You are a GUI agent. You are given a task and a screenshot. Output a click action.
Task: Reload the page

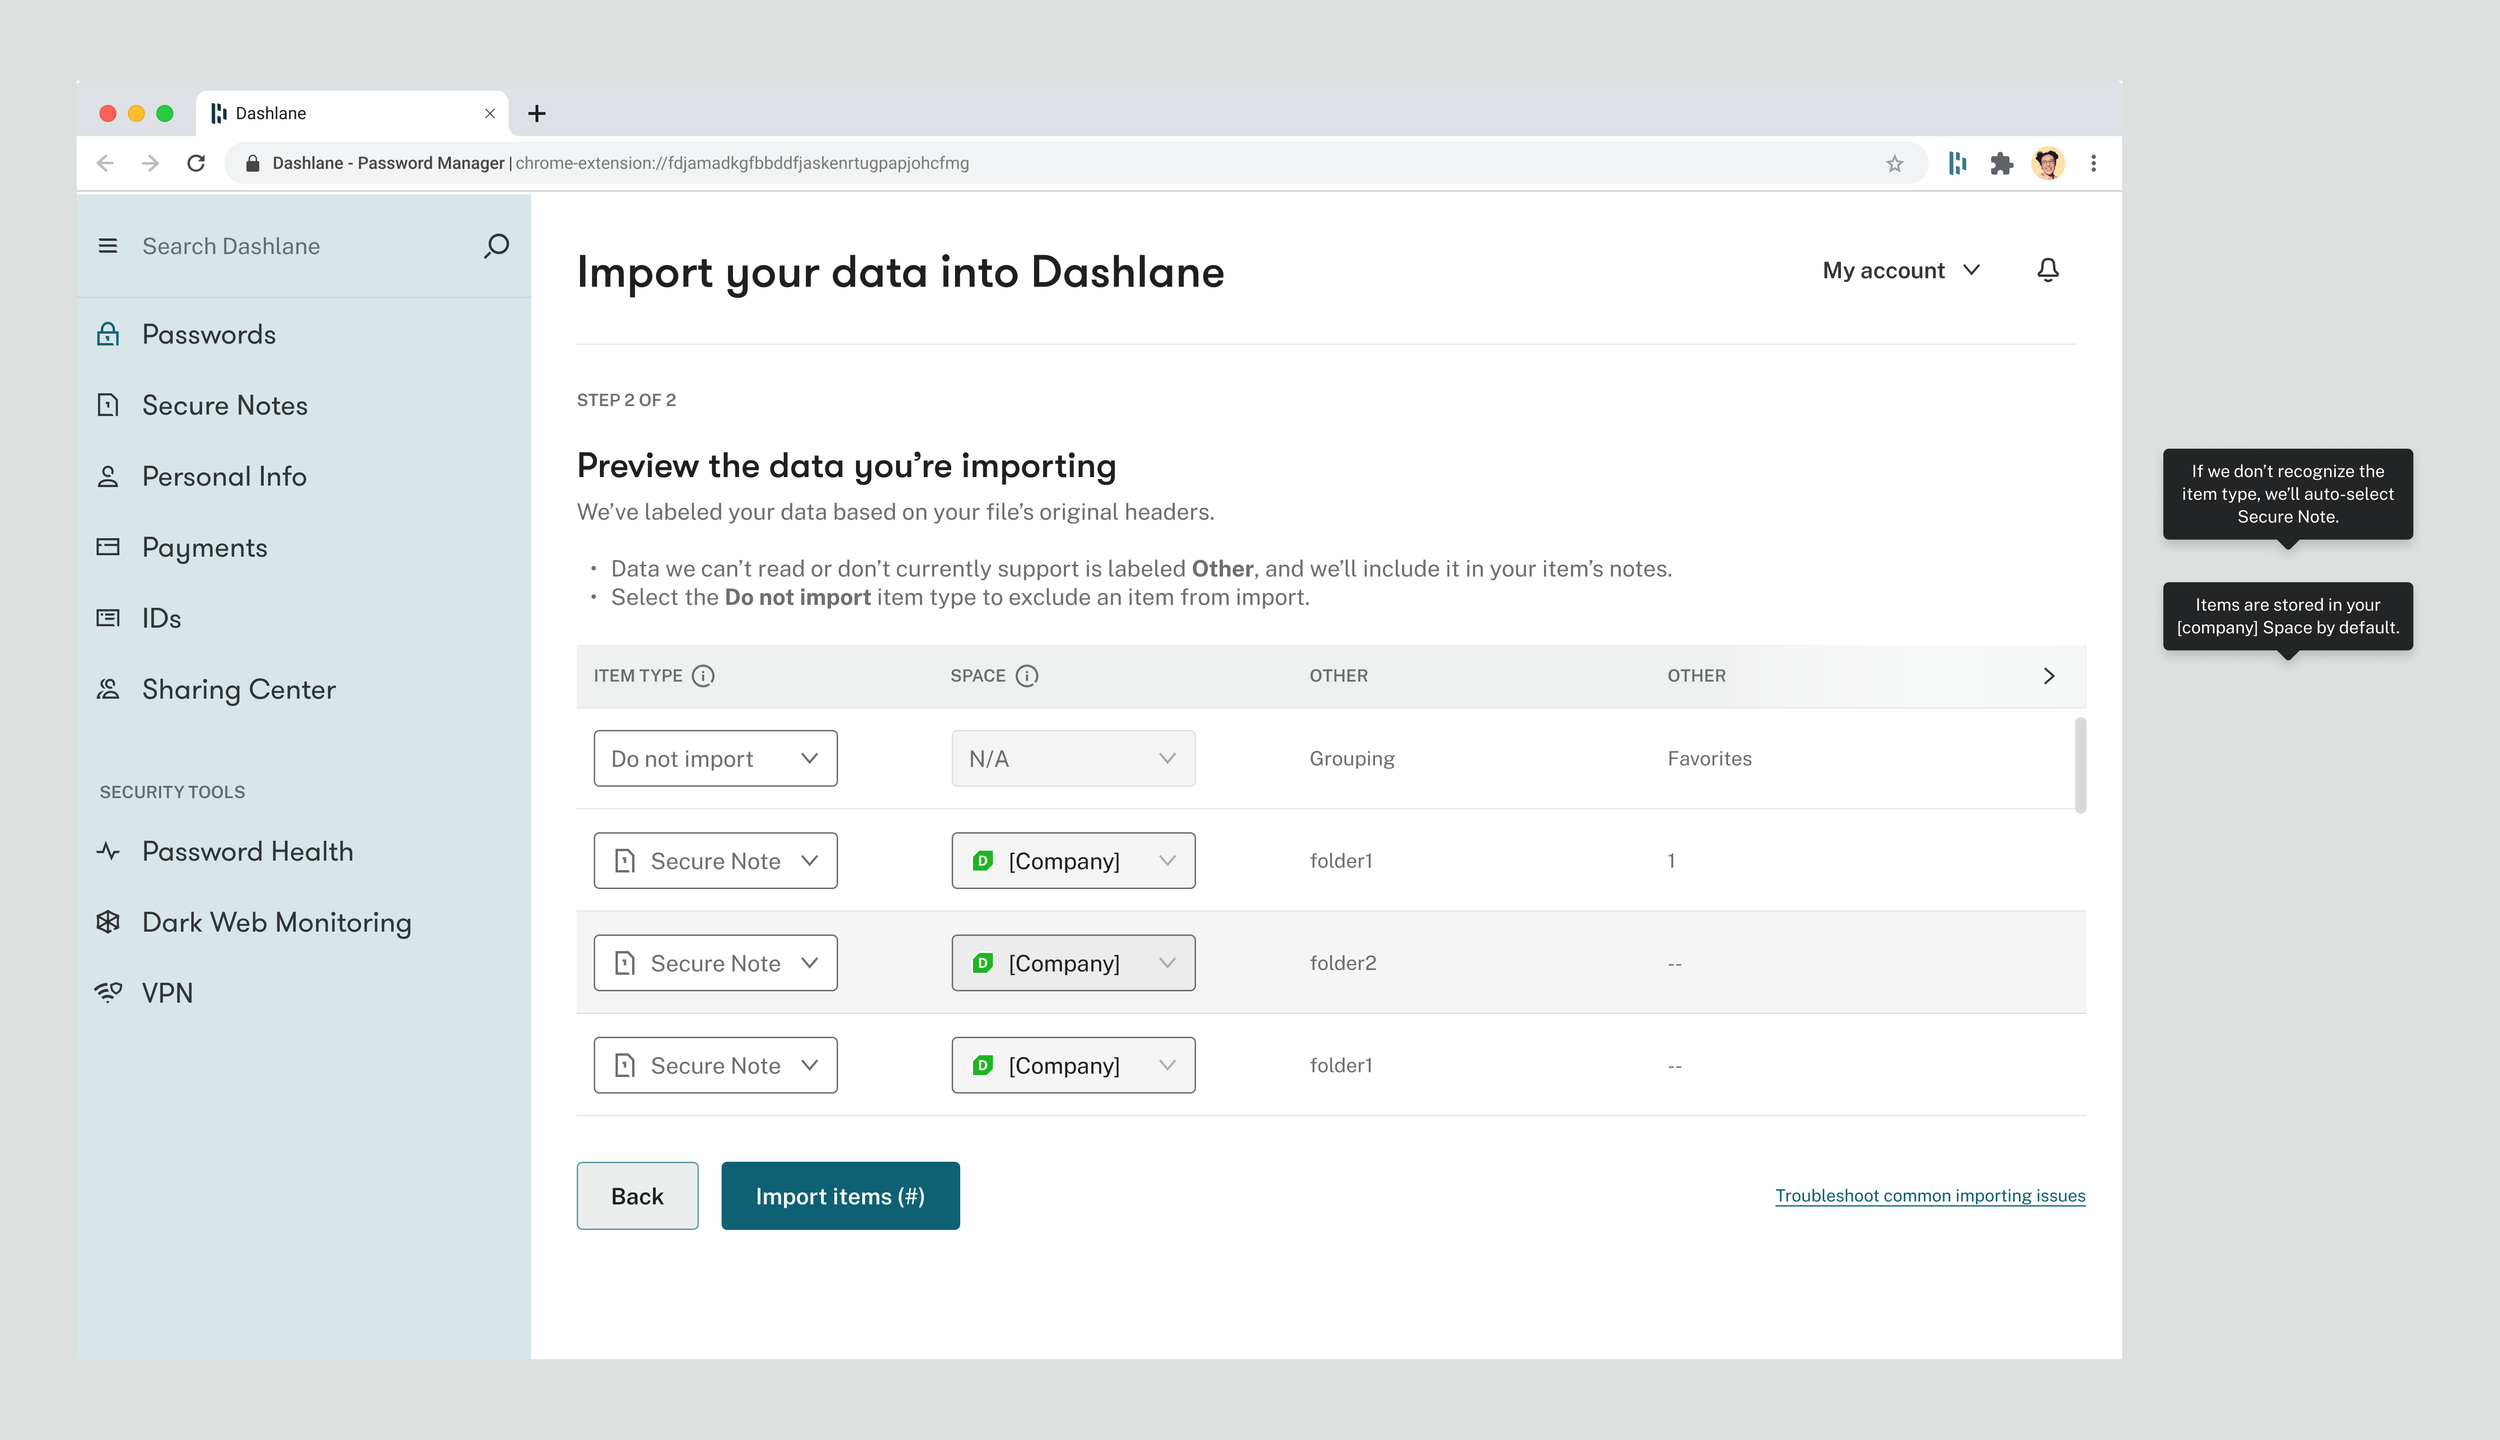[x=196, y=163]
